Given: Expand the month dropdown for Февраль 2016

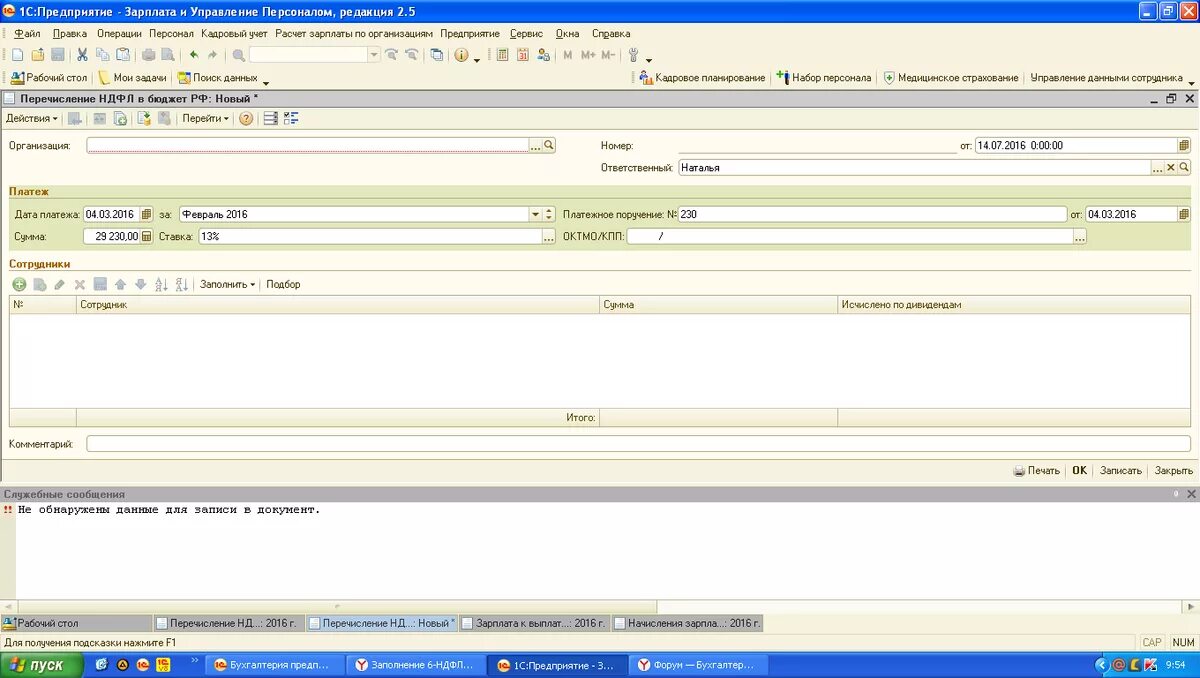Looking at the screenshot, I should pos(535,214).
